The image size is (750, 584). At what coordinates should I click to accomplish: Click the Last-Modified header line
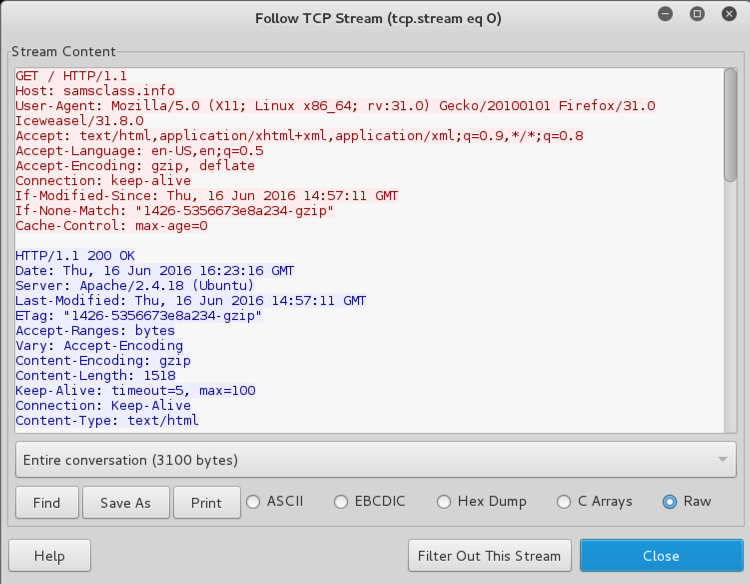tap(191, 300)
